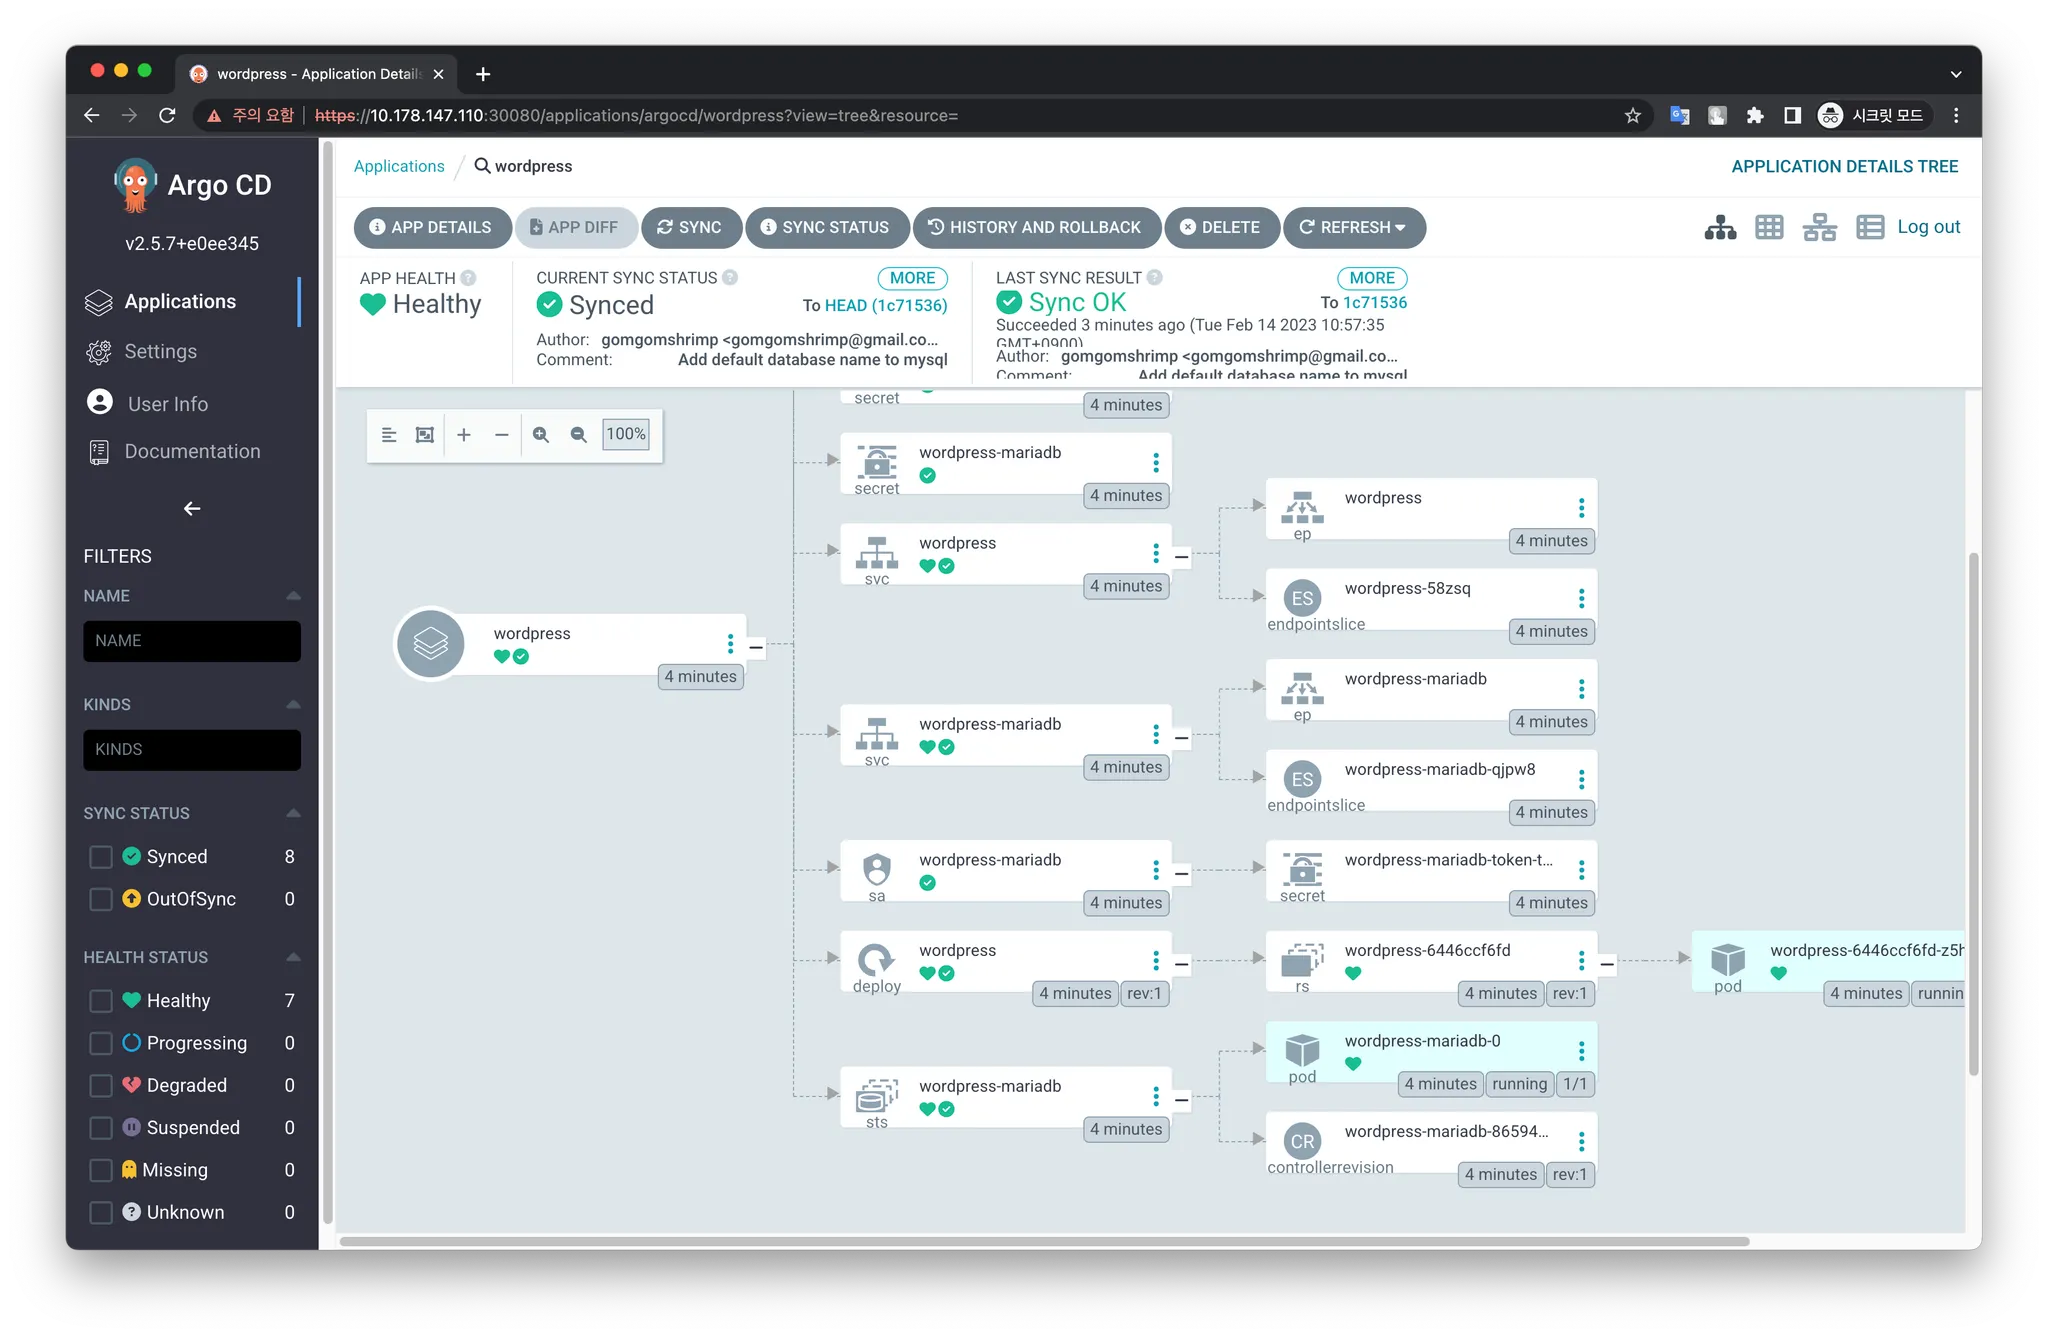Click the Applications breadcrumb link
This screenshot has height=1337, width=2048.
point(399,166)
